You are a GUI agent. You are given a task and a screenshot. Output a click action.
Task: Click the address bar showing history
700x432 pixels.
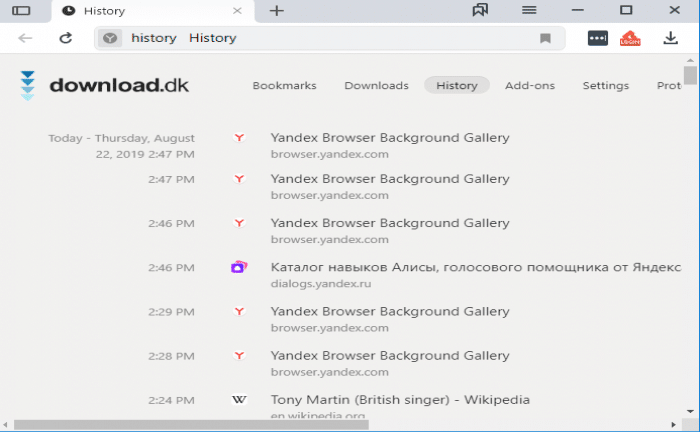(329, 38)
